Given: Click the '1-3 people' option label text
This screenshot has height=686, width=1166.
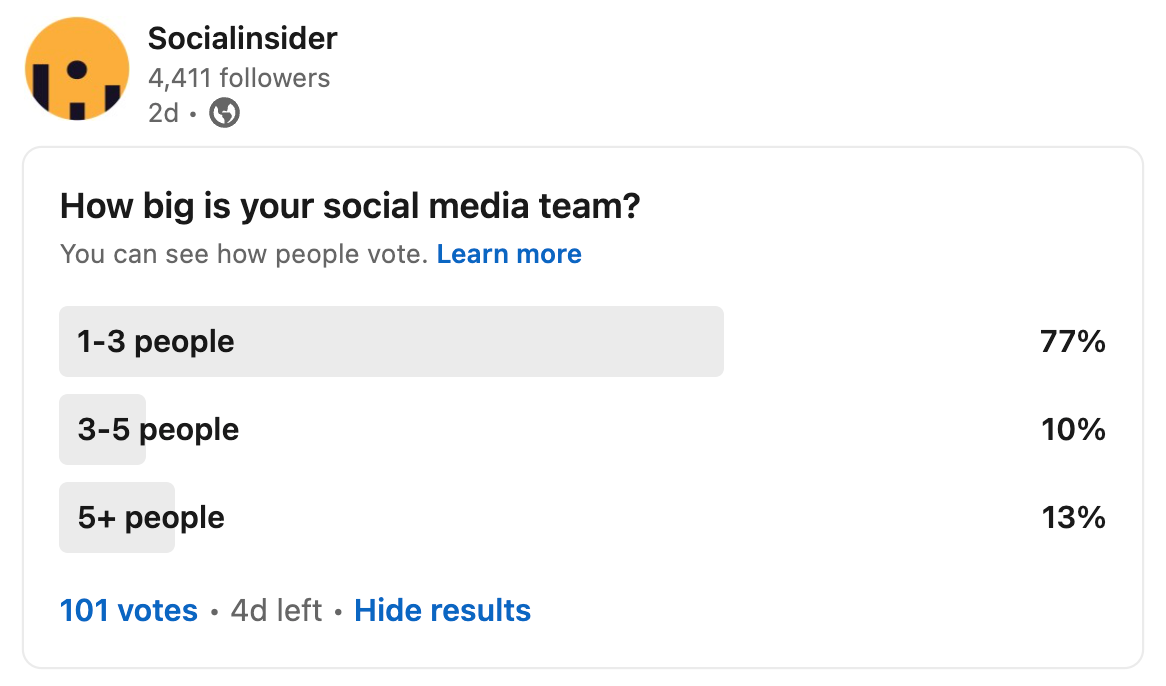Looking at the screenshot, I should (155, 342).
